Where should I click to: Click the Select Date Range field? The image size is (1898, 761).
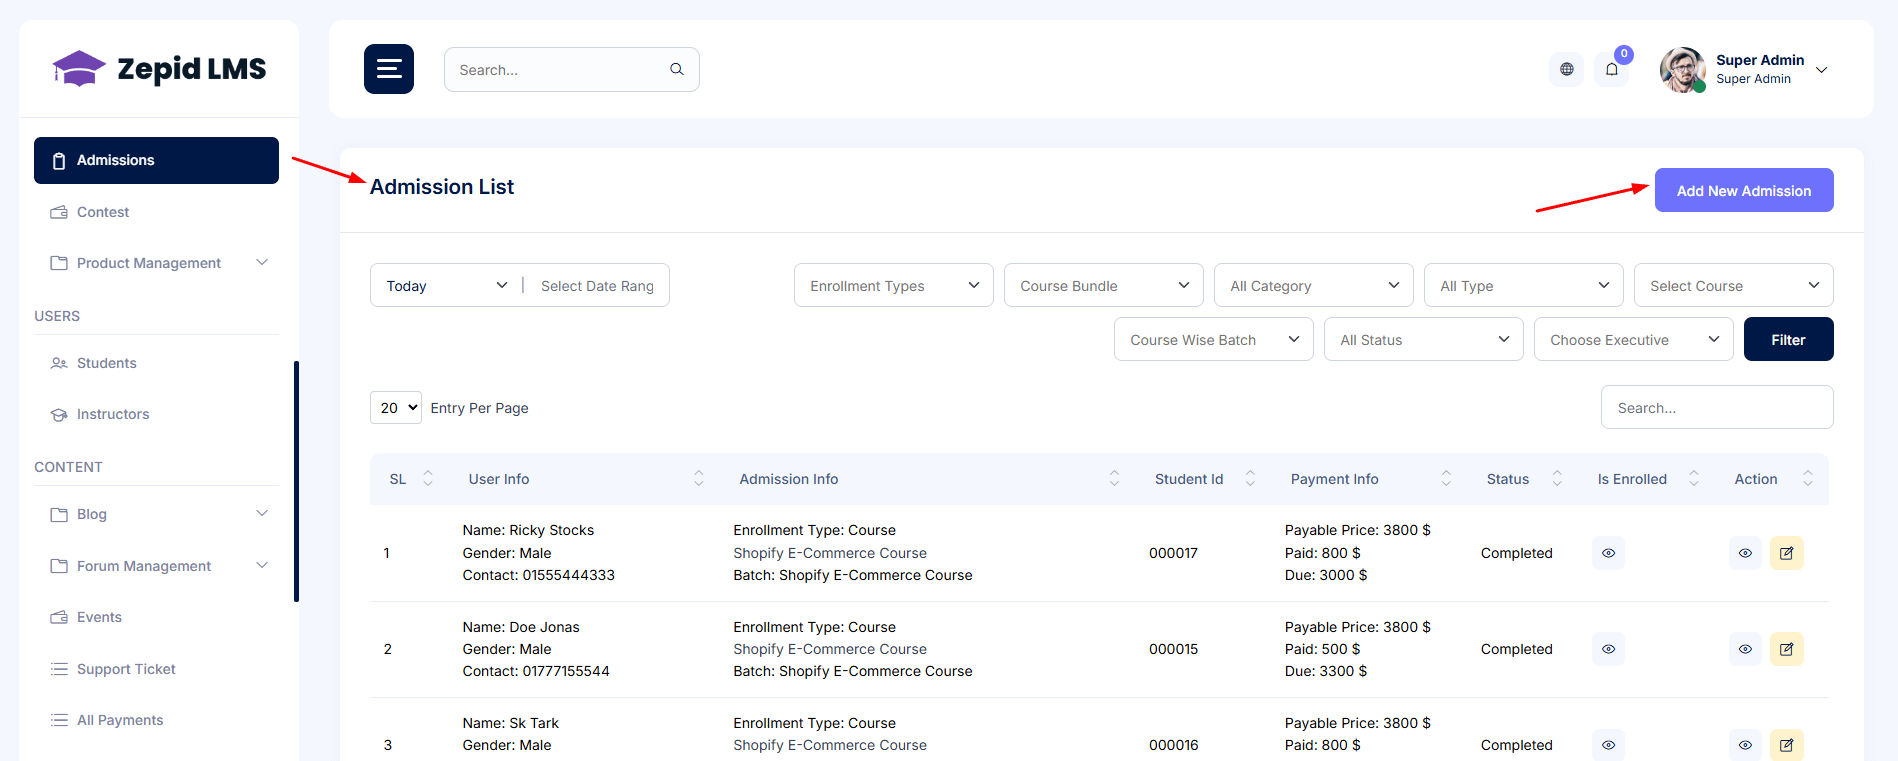pyautogui.click(x=598, y=286)
